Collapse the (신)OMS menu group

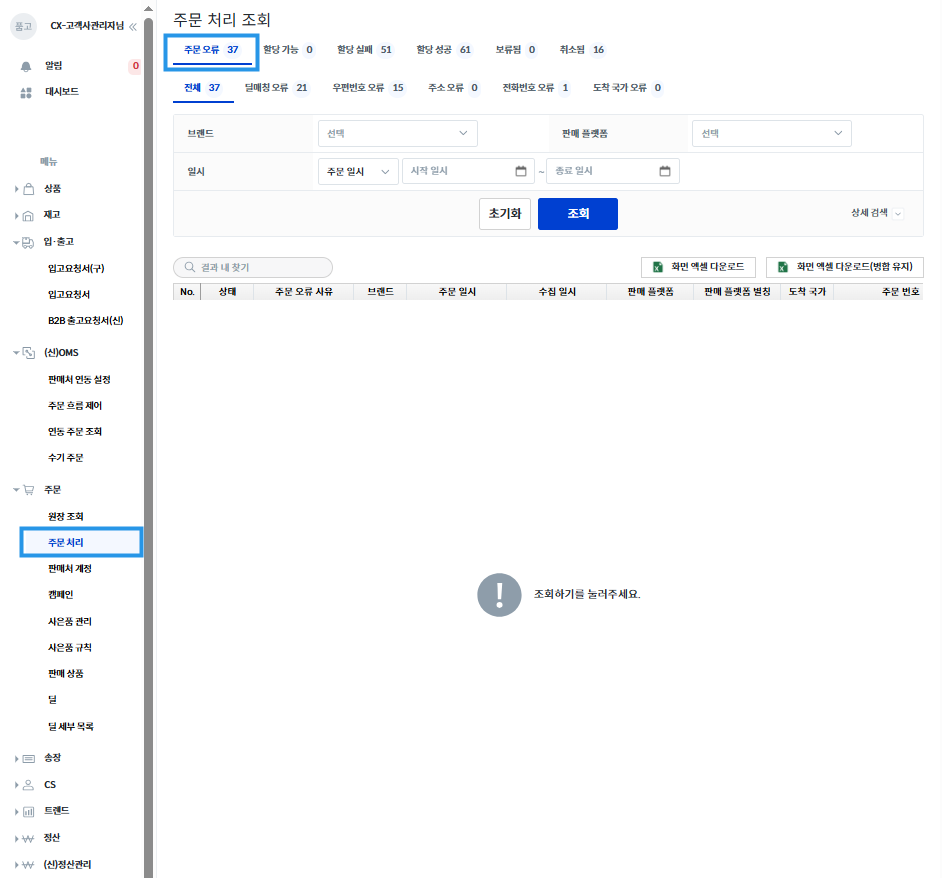16,353
